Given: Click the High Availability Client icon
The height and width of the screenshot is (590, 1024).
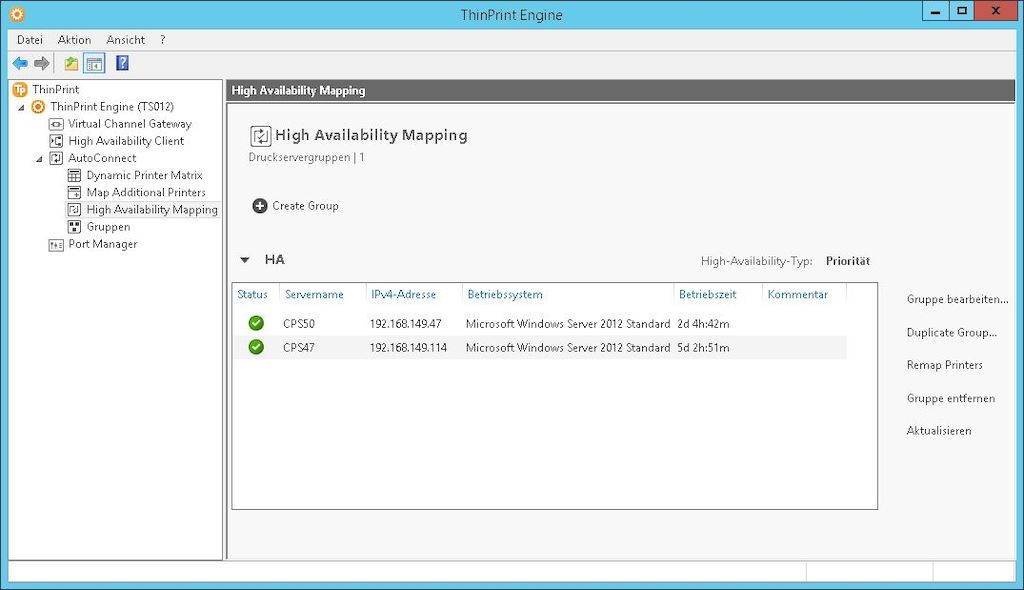Looking at the screenshot, I should [56, 140].
